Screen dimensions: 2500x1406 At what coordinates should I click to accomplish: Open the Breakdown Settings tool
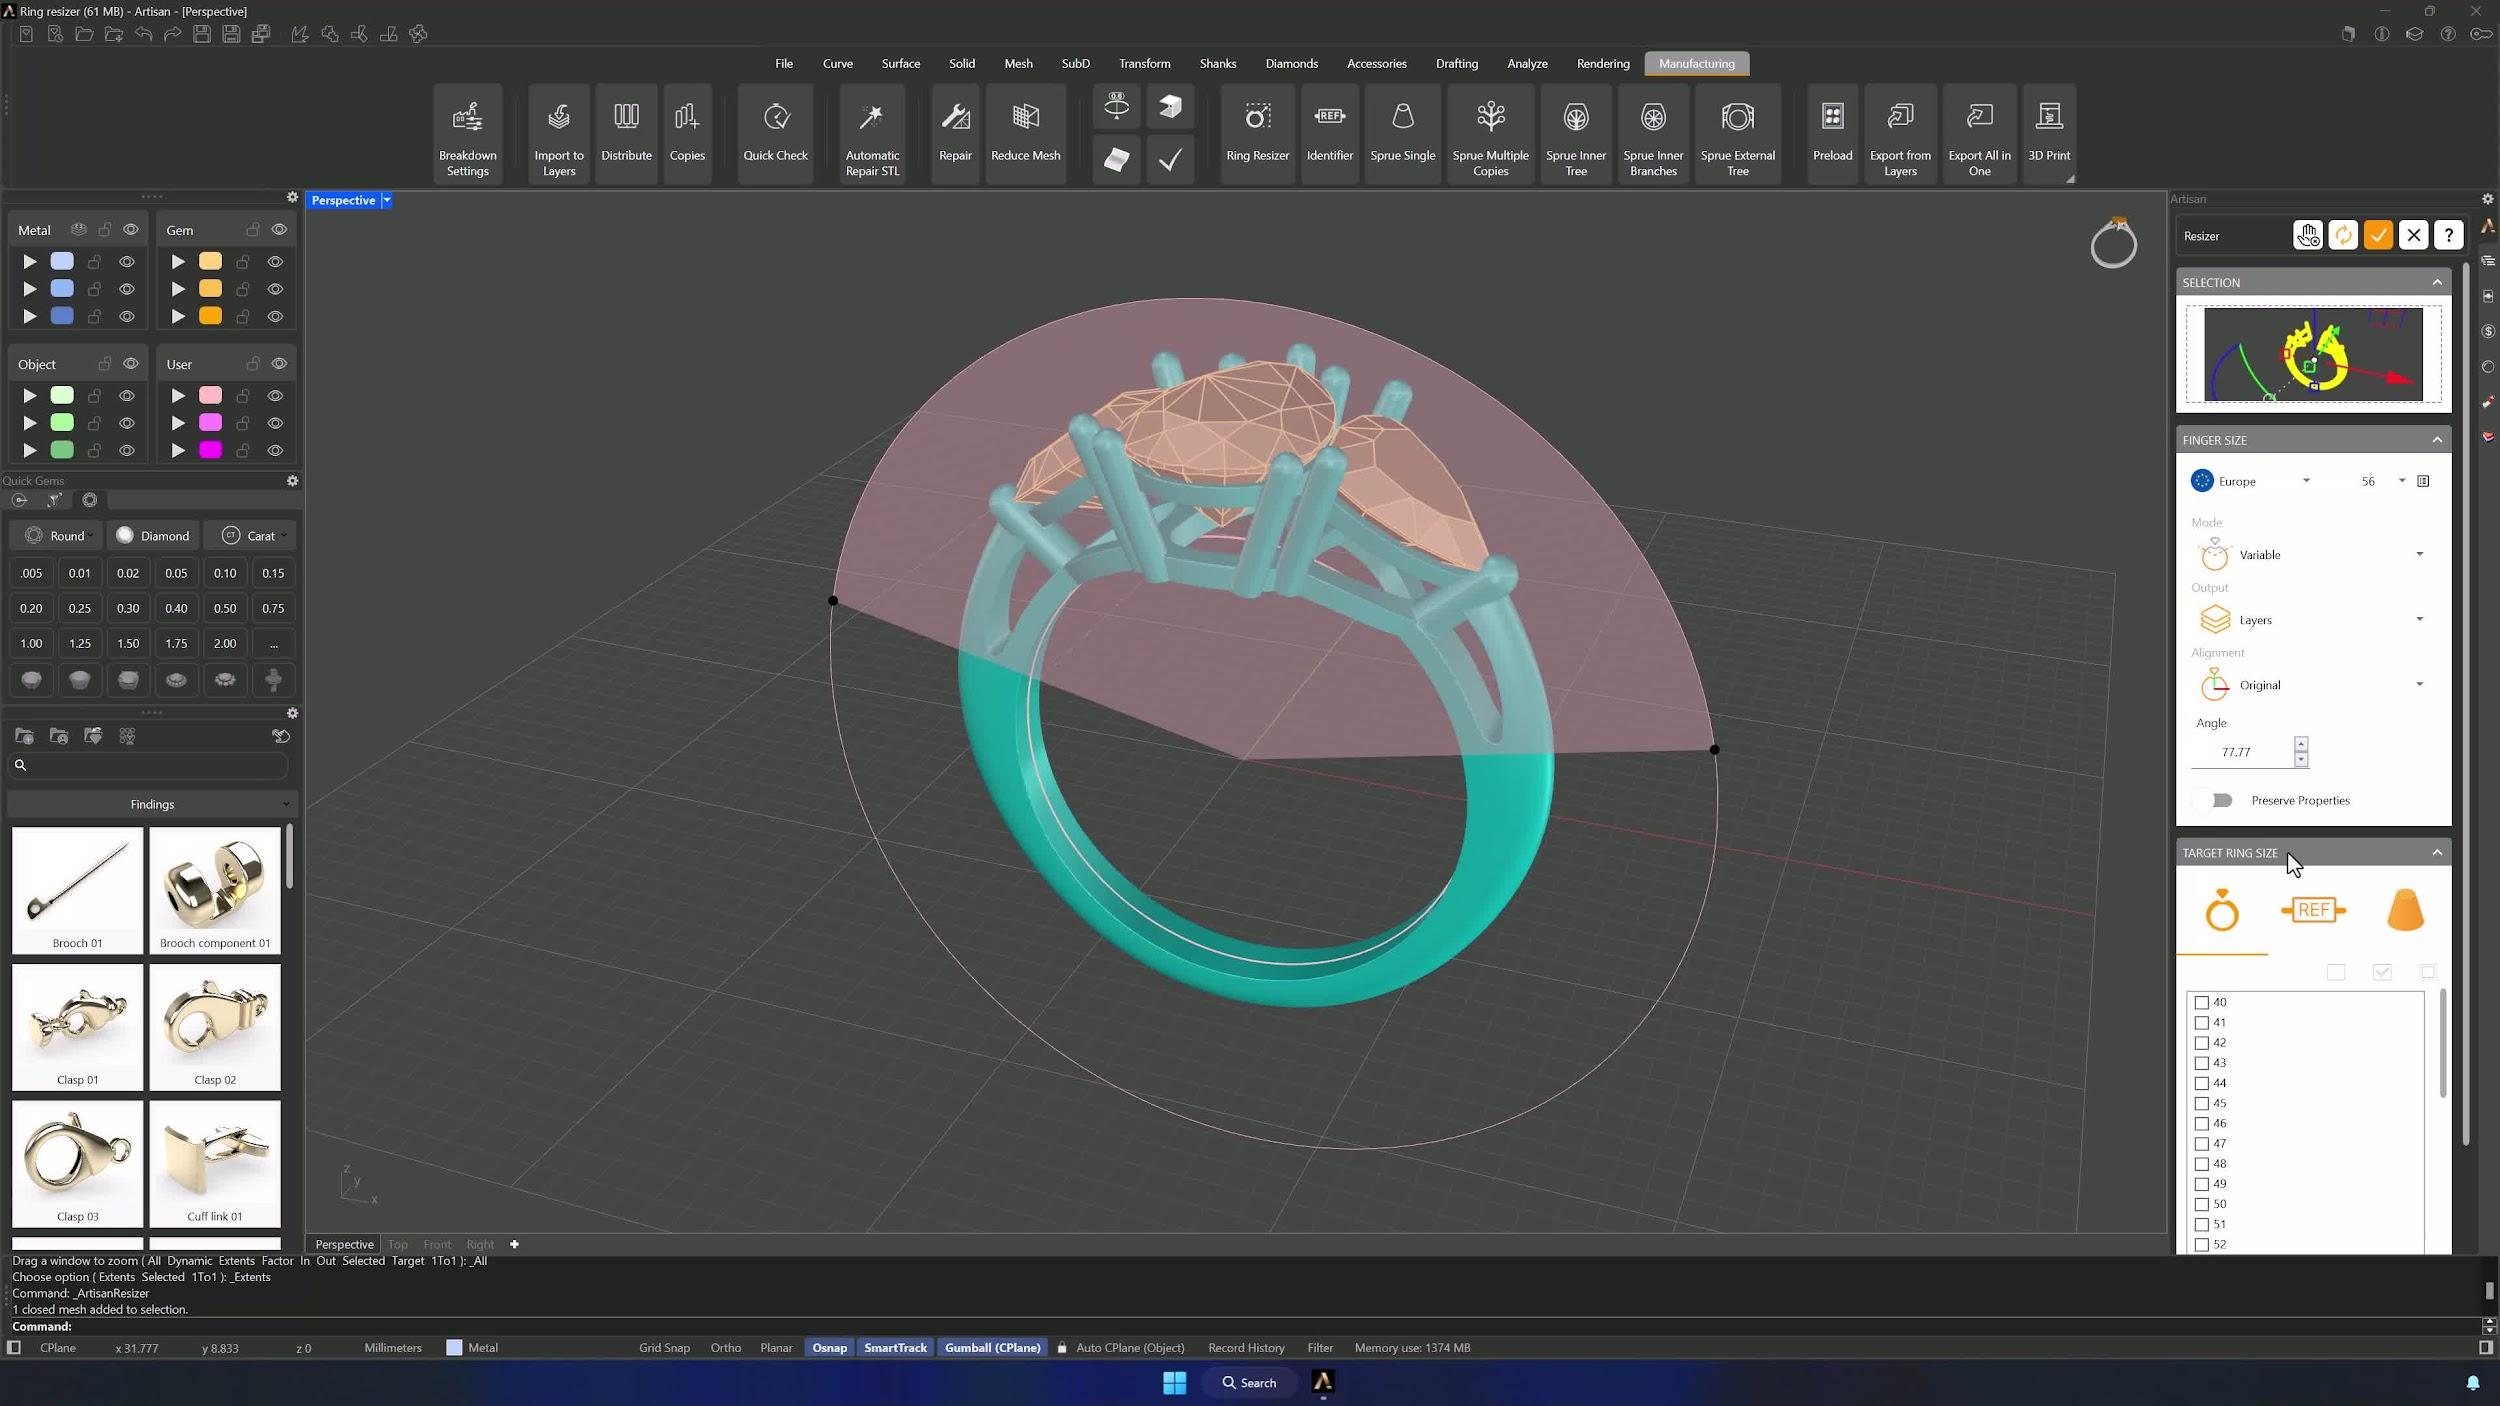[467, 135]
